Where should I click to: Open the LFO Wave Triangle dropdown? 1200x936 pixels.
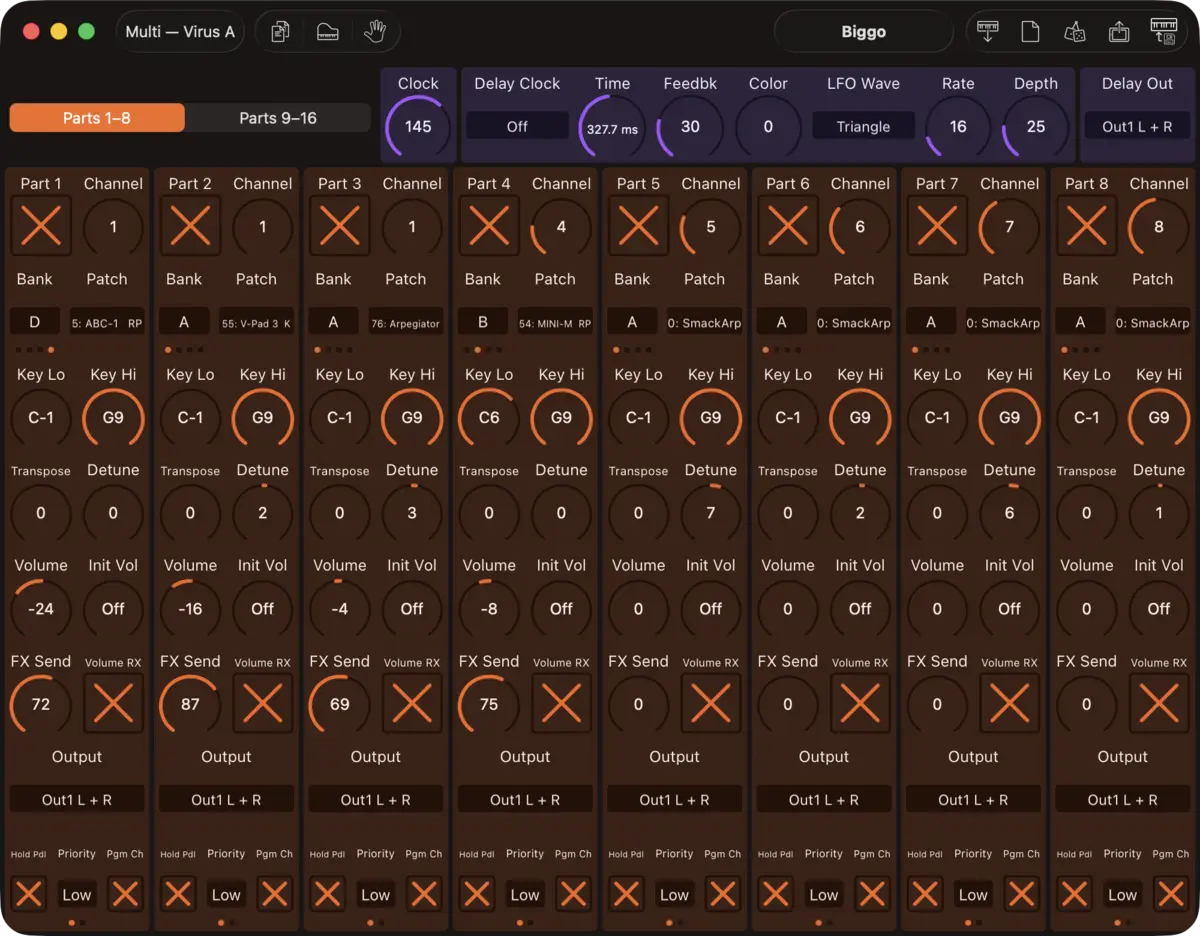(x=863, y=126)
